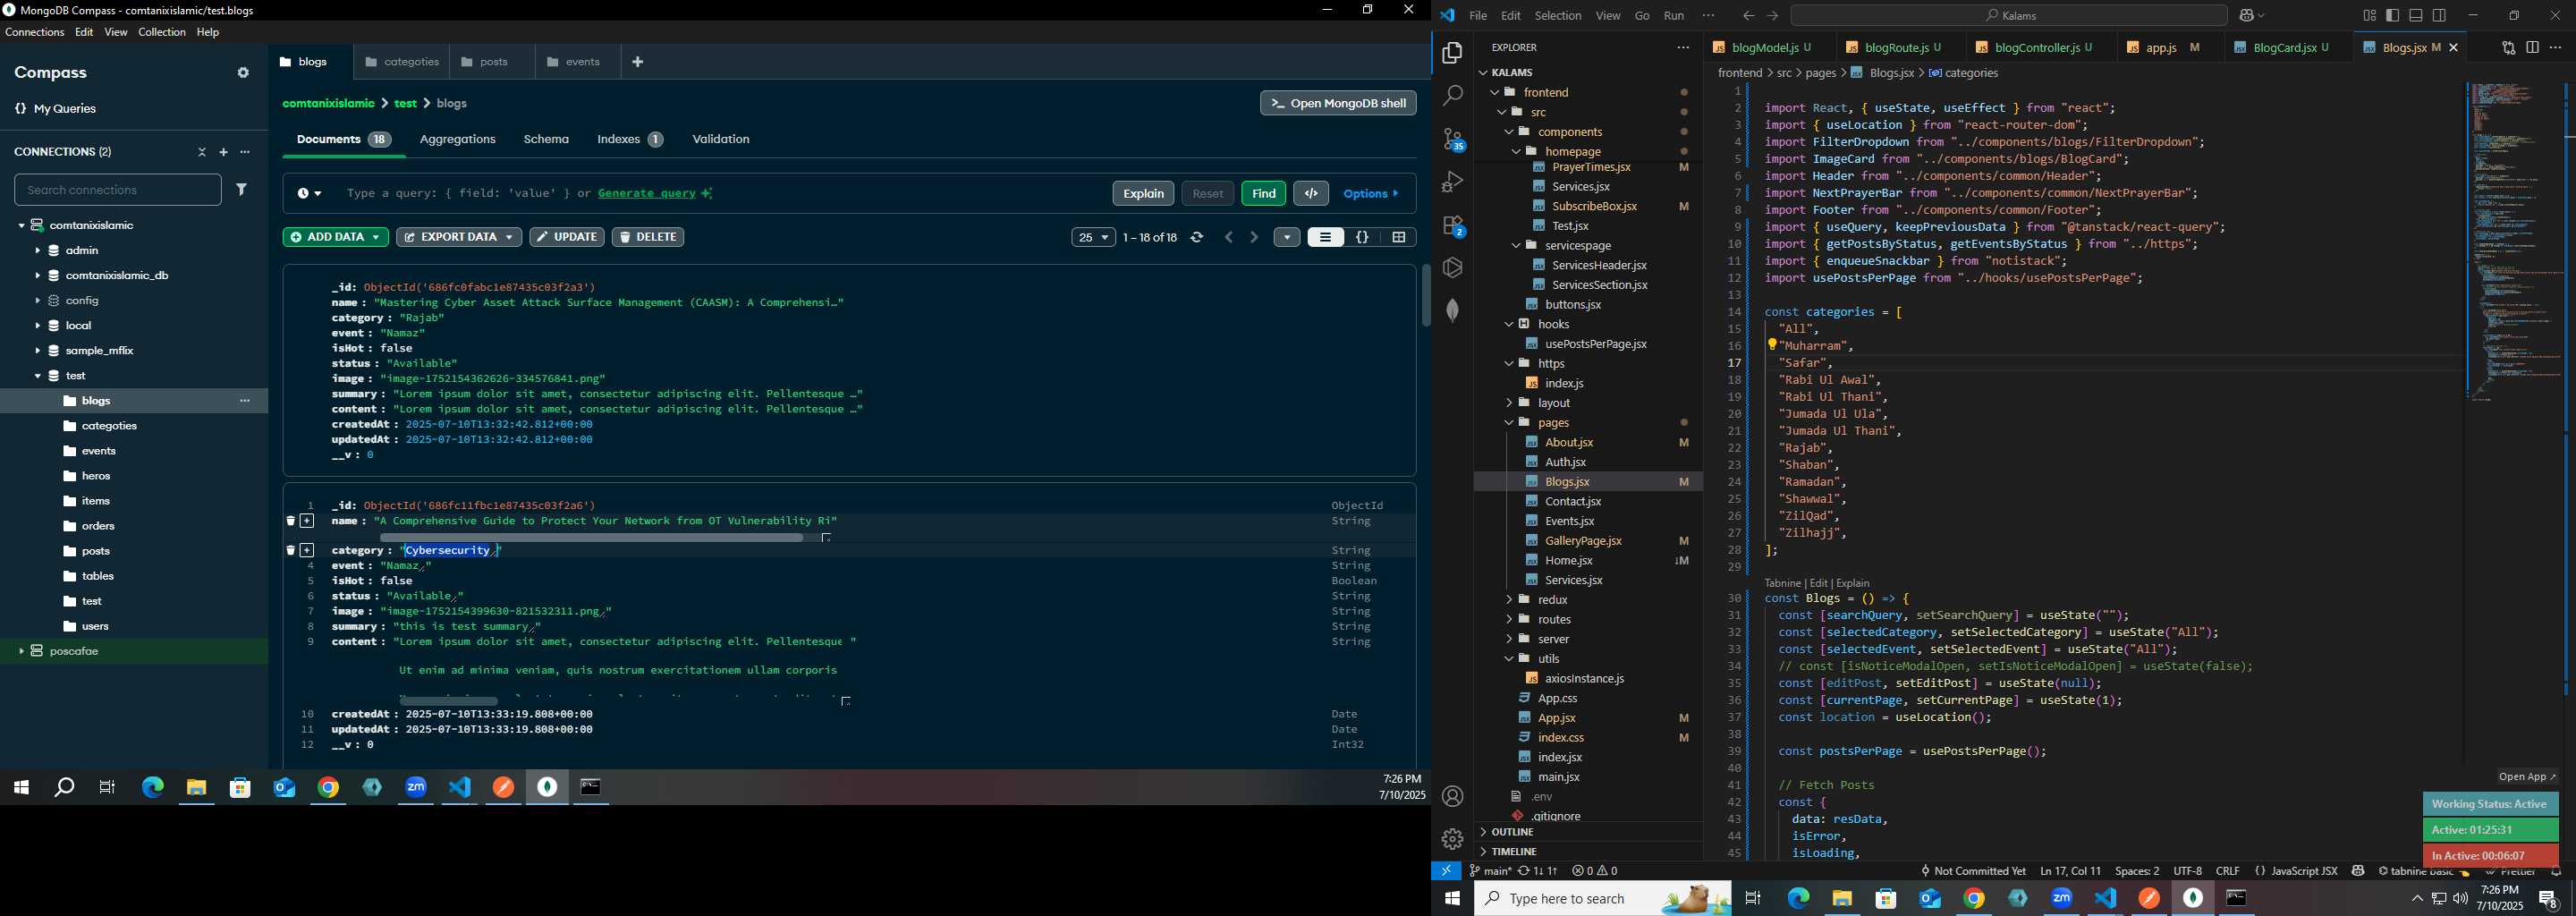Screen dimensions: 2576x916
Task: Open VS Code Search activity icon
Action: pyautogui.click(x=1453, y=96)
